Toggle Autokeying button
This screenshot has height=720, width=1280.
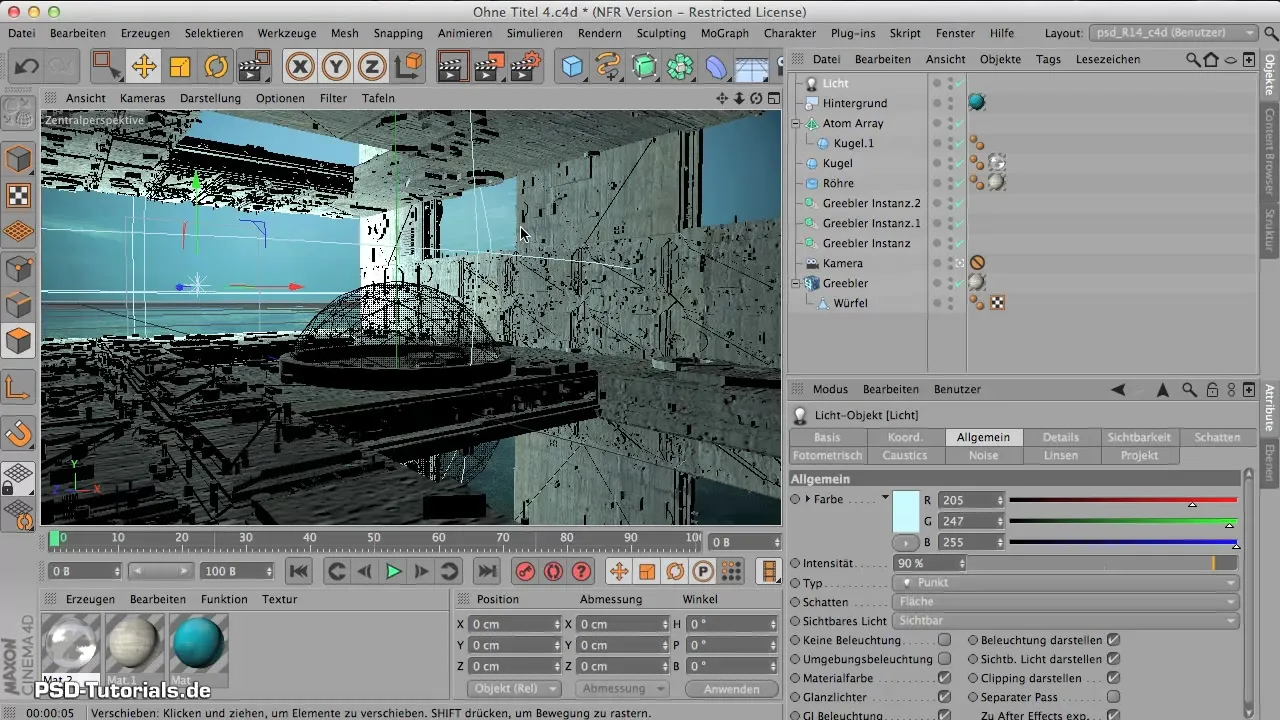[x=553, y=571]
